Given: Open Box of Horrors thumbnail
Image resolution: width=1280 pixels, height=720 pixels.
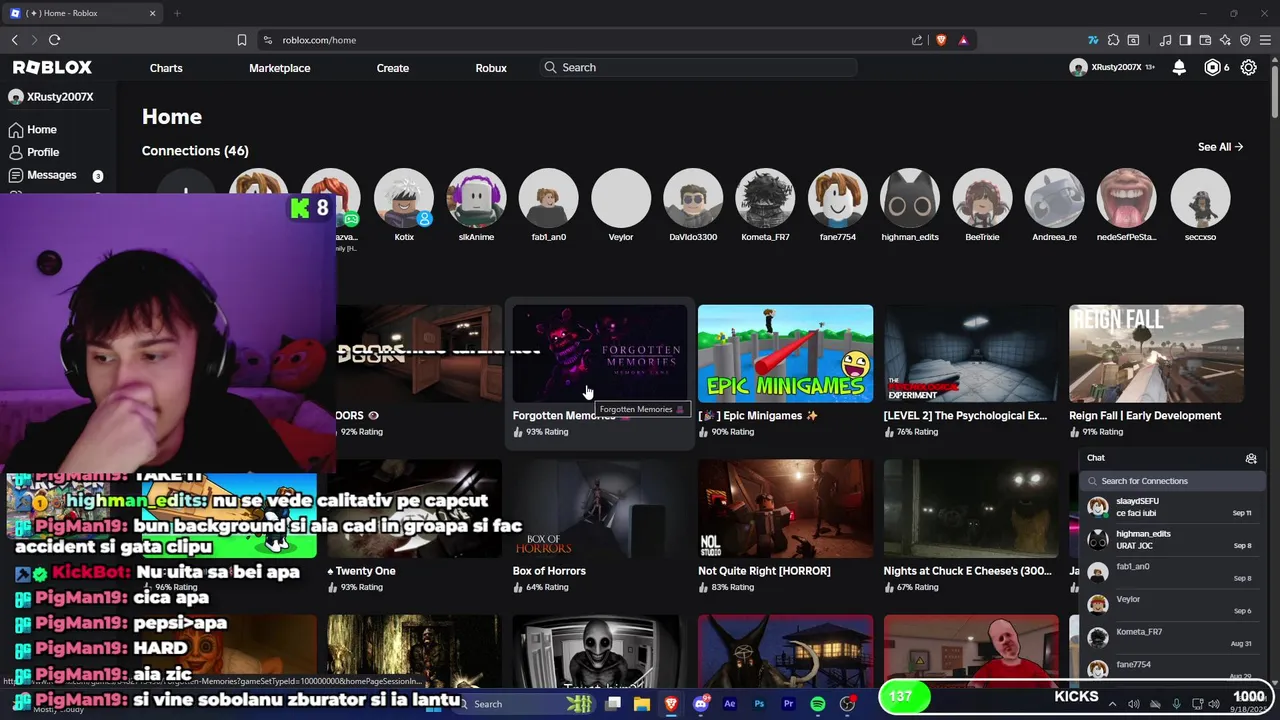Looking at the screenshot, I should 600,508.
